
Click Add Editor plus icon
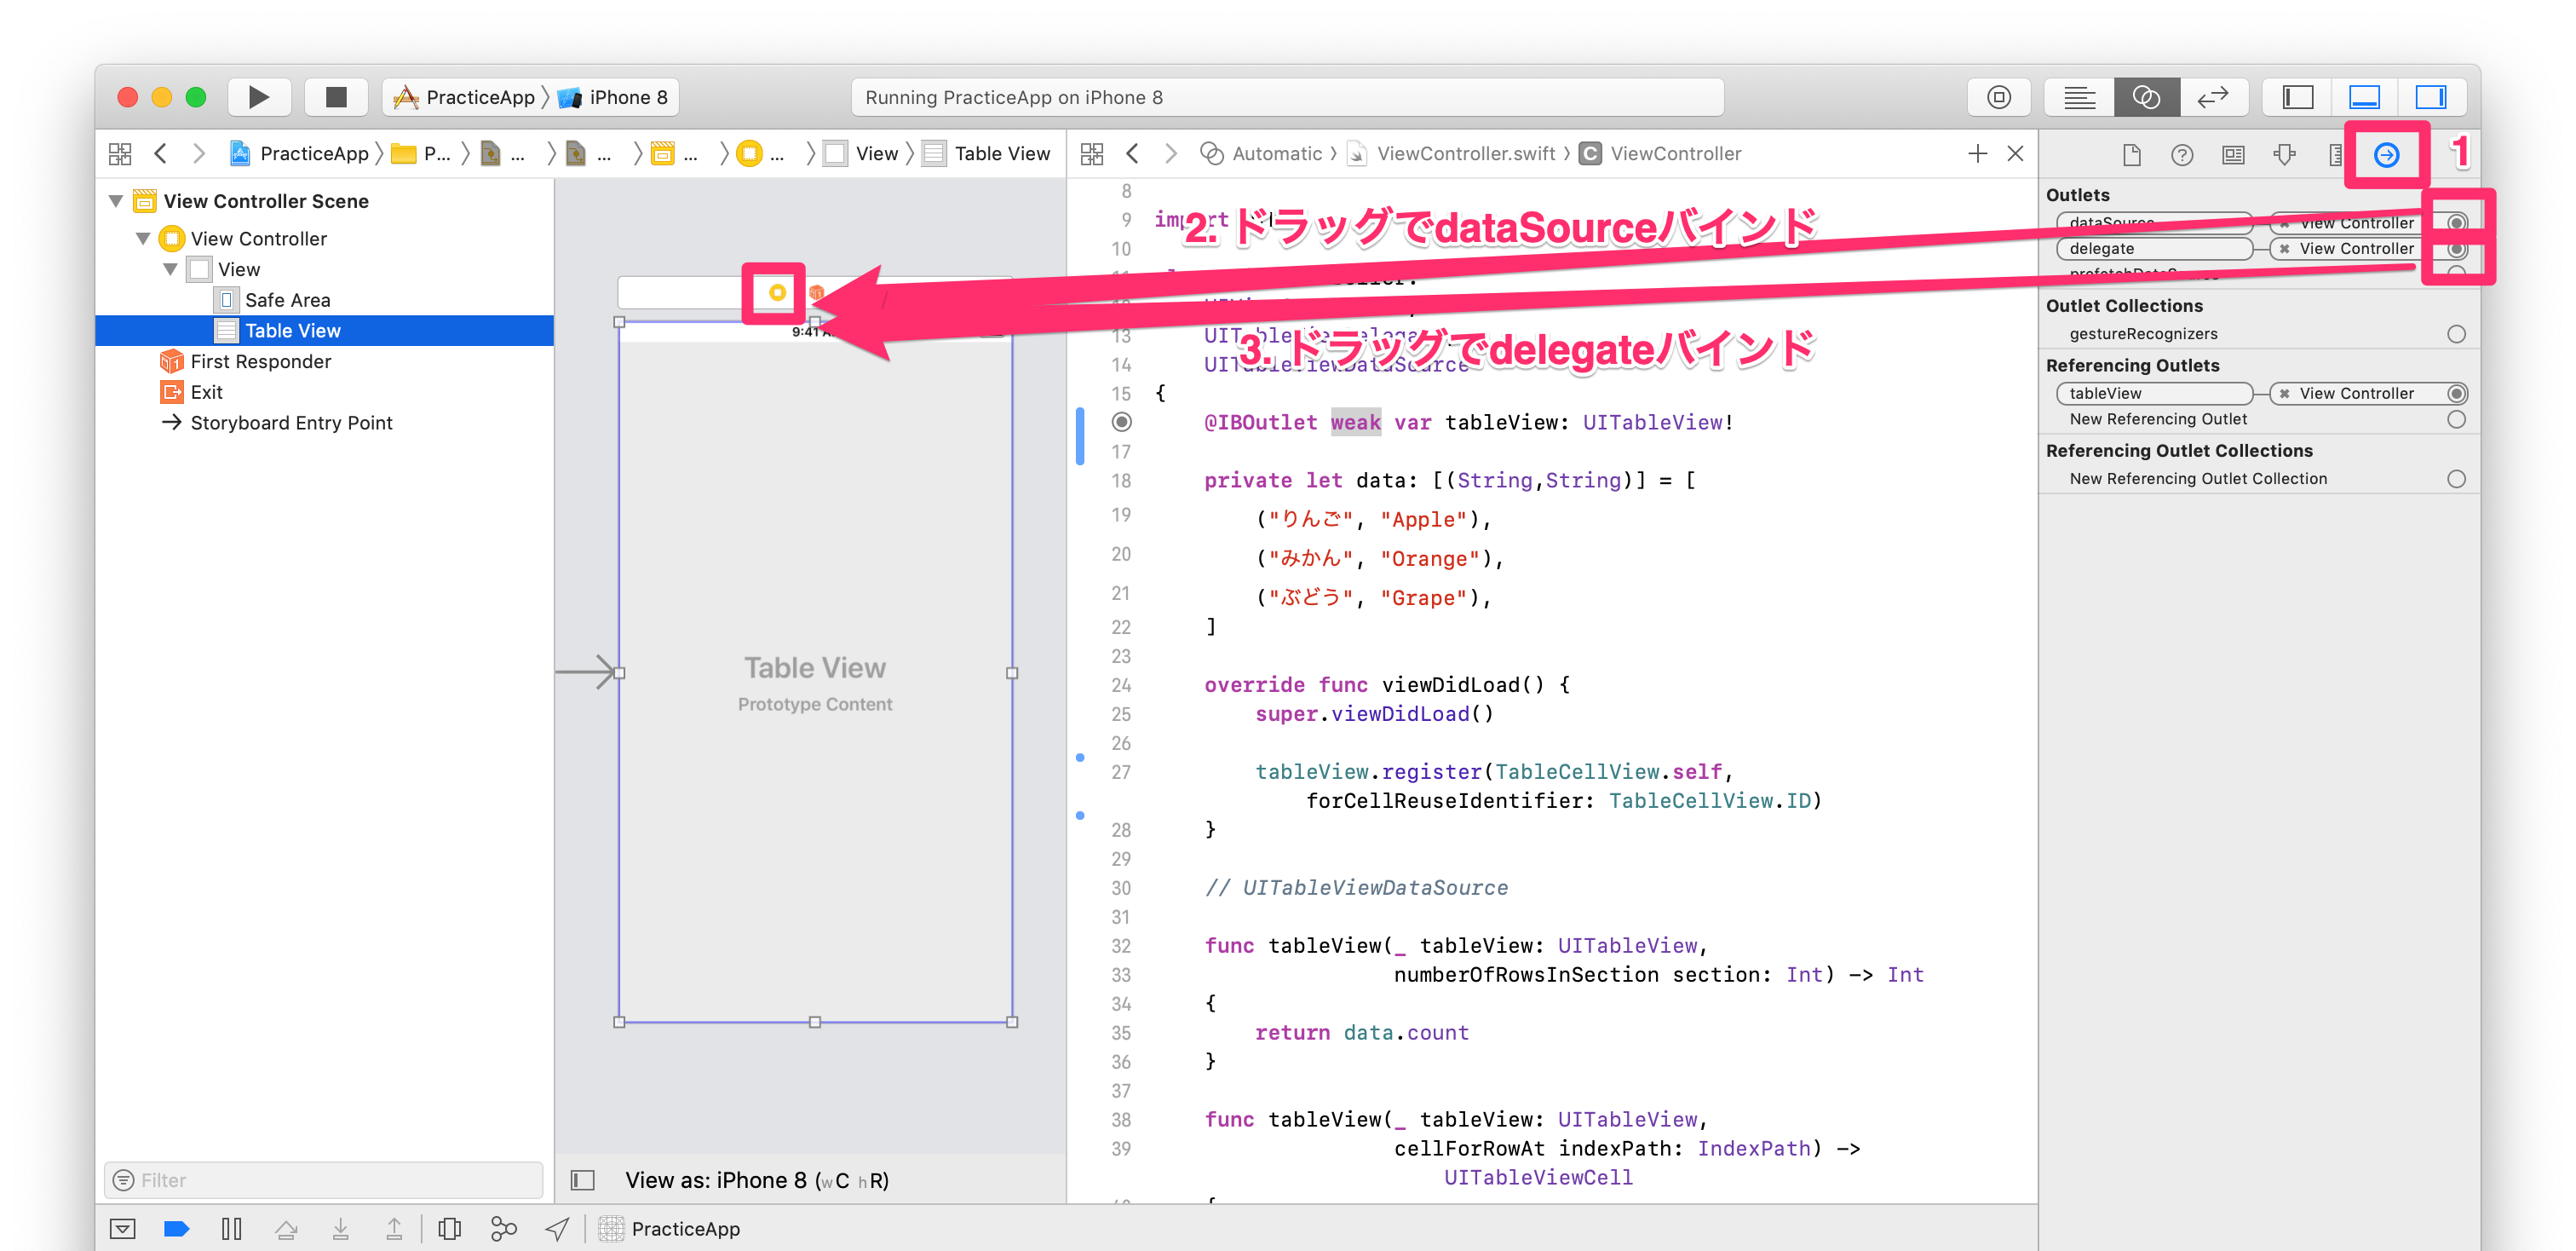(x=1977, y=153)
